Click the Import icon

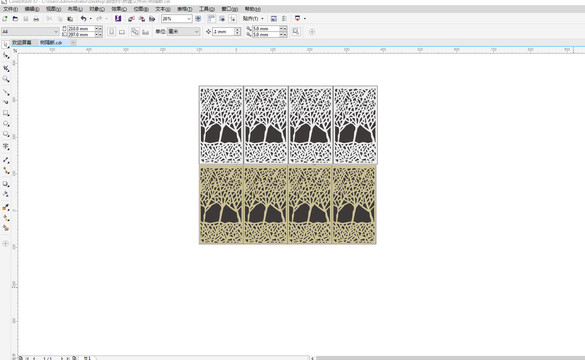131,19
